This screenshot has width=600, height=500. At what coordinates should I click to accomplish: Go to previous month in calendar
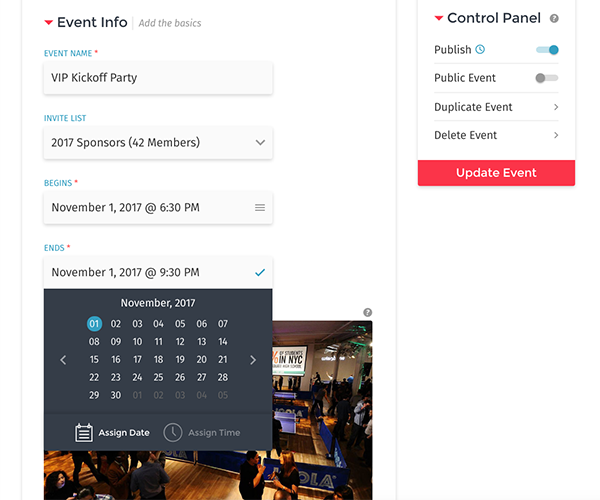(x=63, y=360)
